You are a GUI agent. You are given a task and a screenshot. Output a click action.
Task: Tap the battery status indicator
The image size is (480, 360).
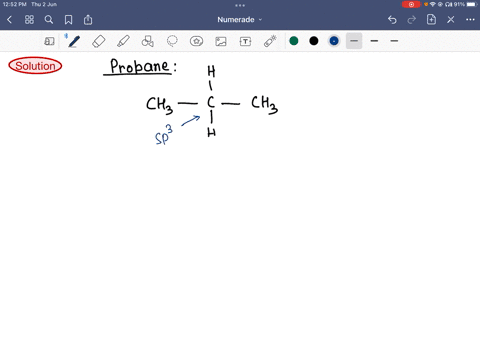coord(472,4)
